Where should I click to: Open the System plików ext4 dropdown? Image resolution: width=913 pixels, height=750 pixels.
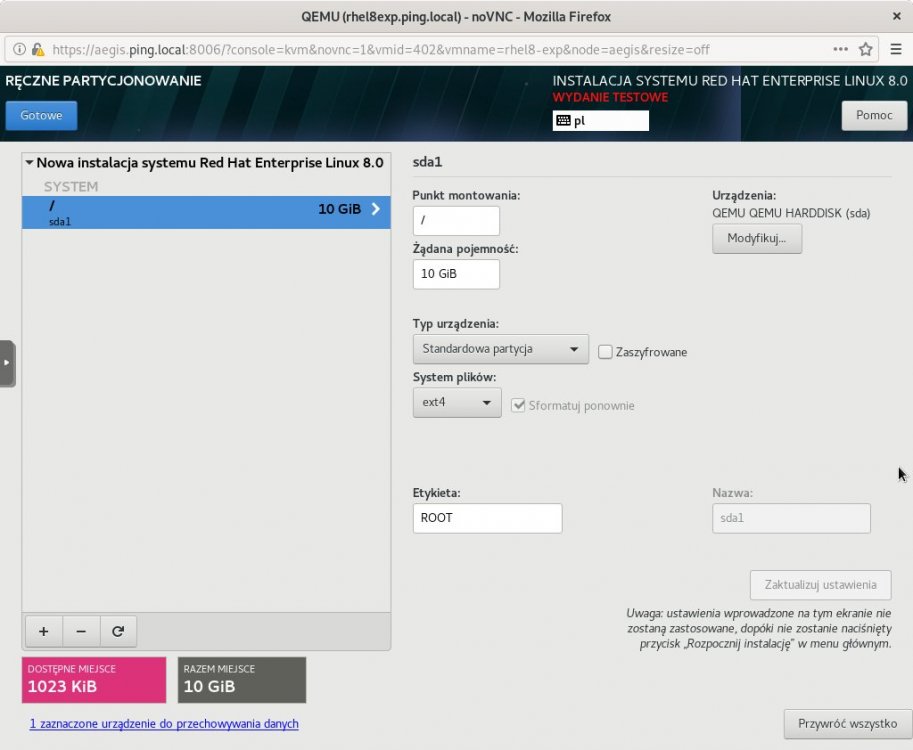click(x=457, y=402)
